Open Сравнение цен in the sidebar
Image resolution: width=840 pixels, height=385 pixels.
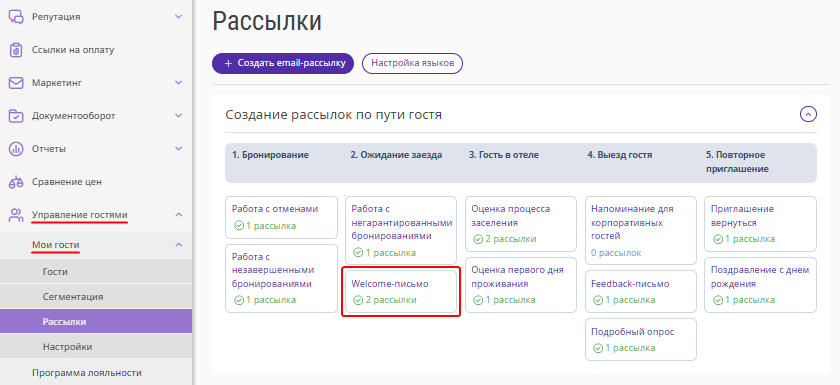[x=66, y=182]
